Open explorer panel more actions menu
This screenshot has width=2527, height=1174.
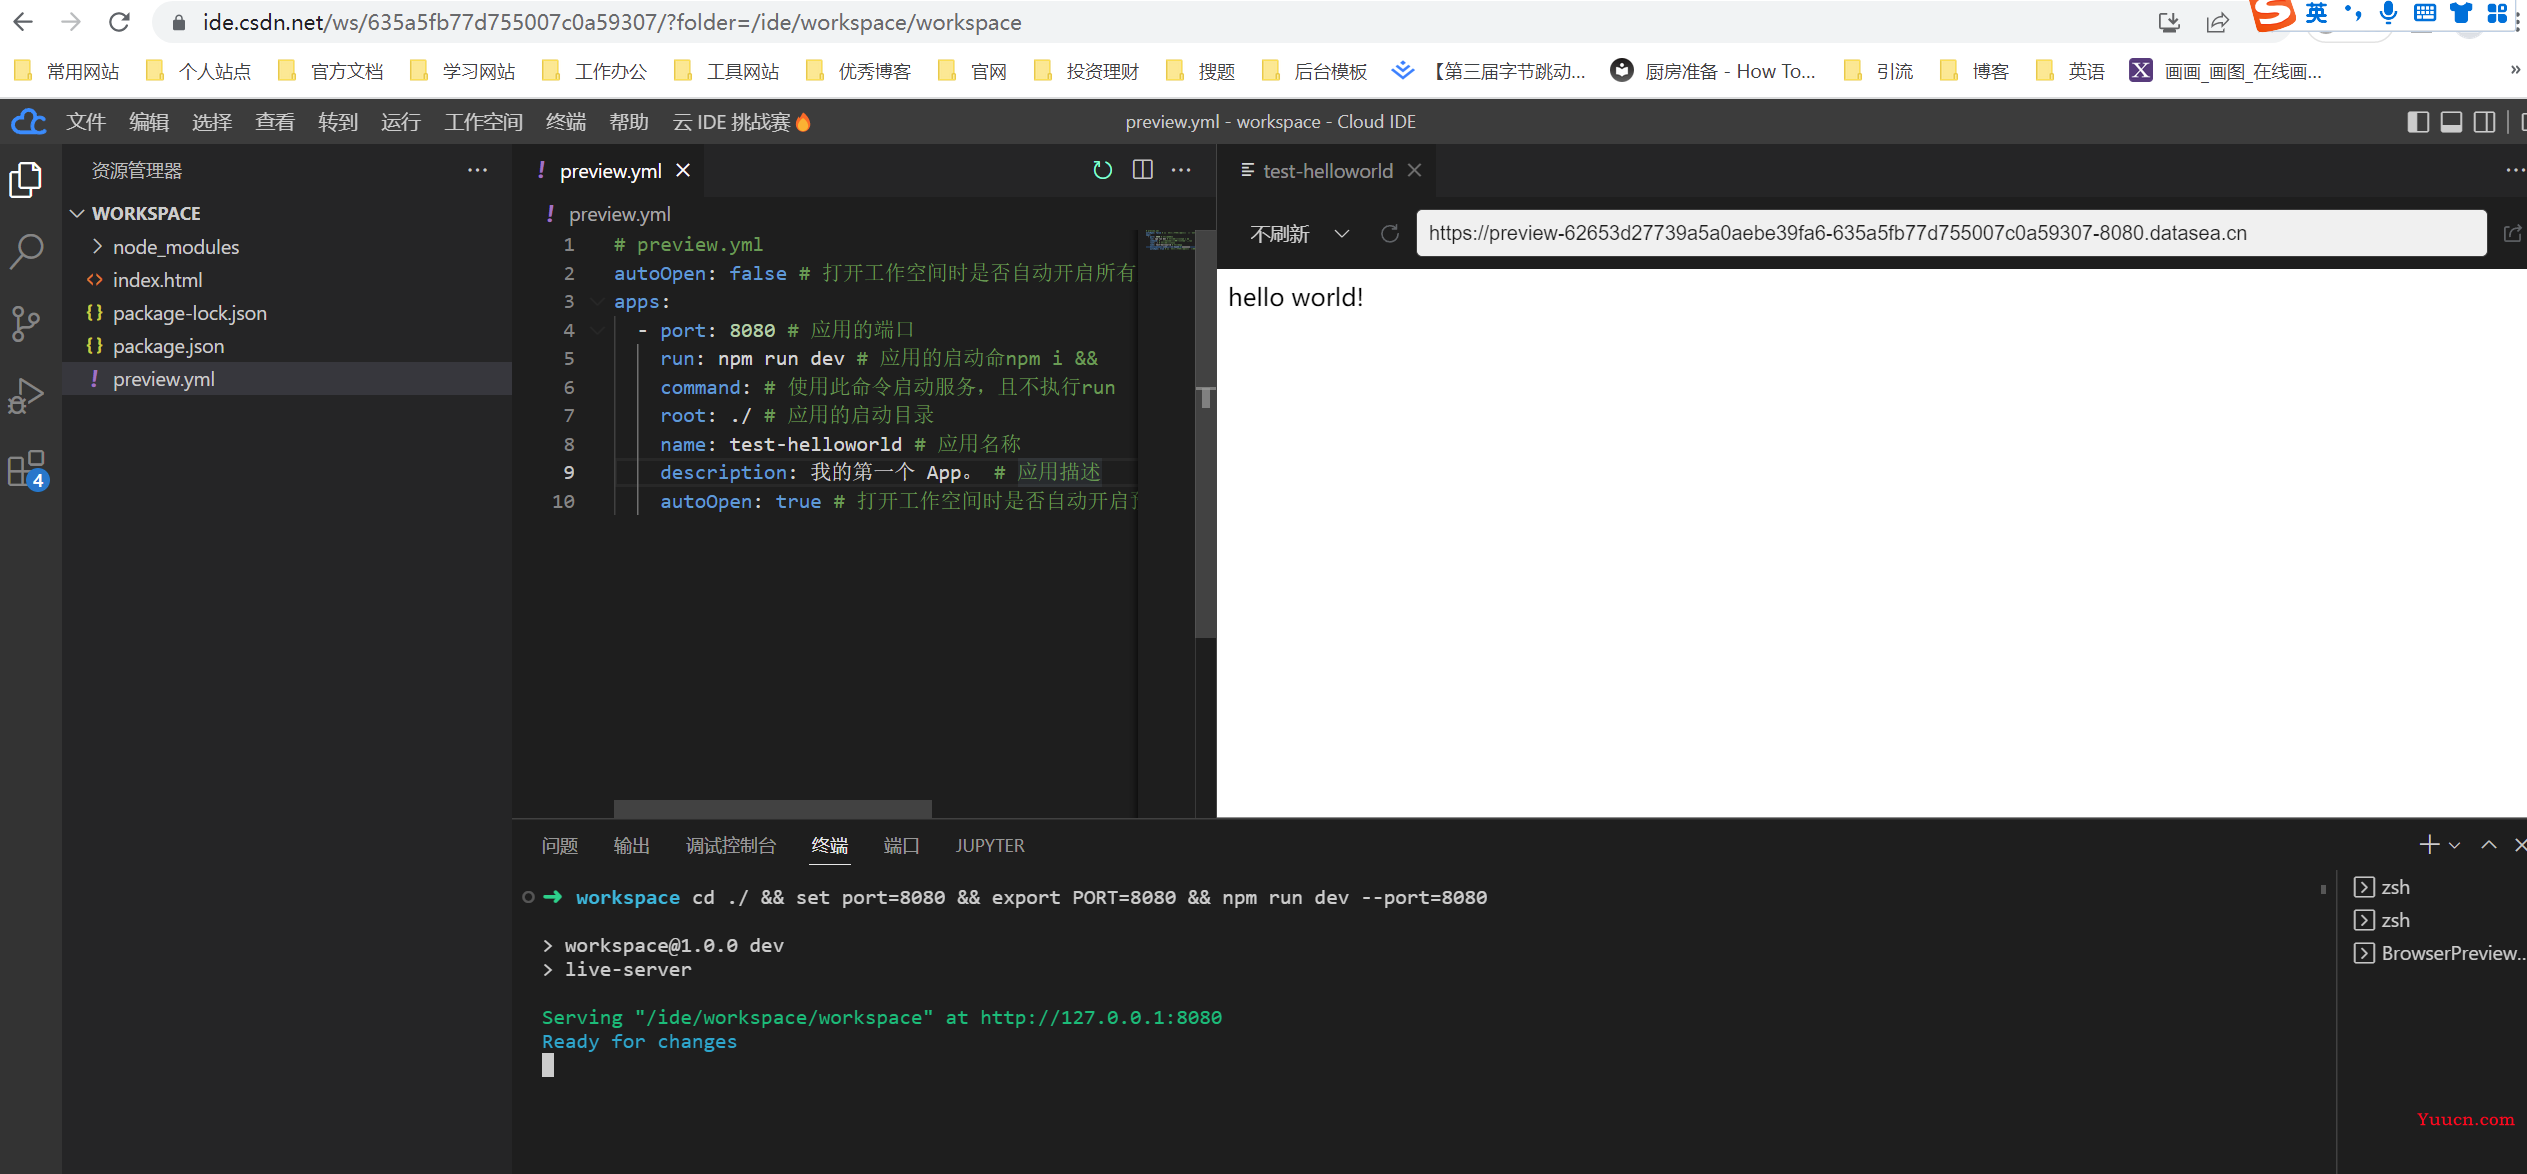(478, 170)
